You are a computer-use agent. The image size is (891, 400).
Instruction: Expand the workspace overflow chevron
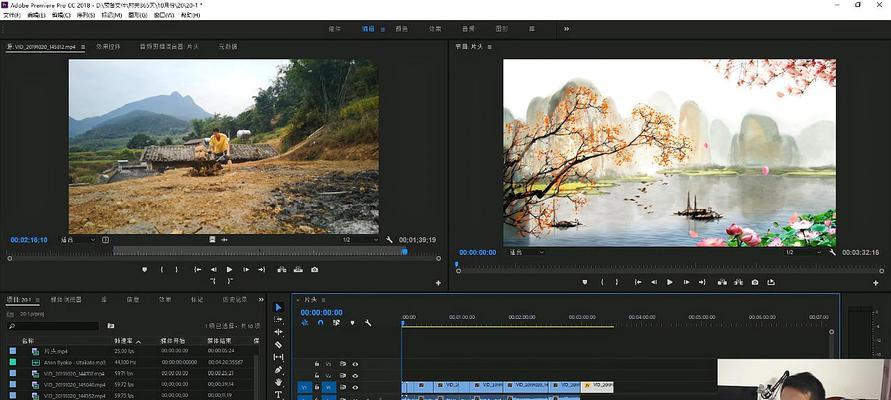tap(567, 28)
